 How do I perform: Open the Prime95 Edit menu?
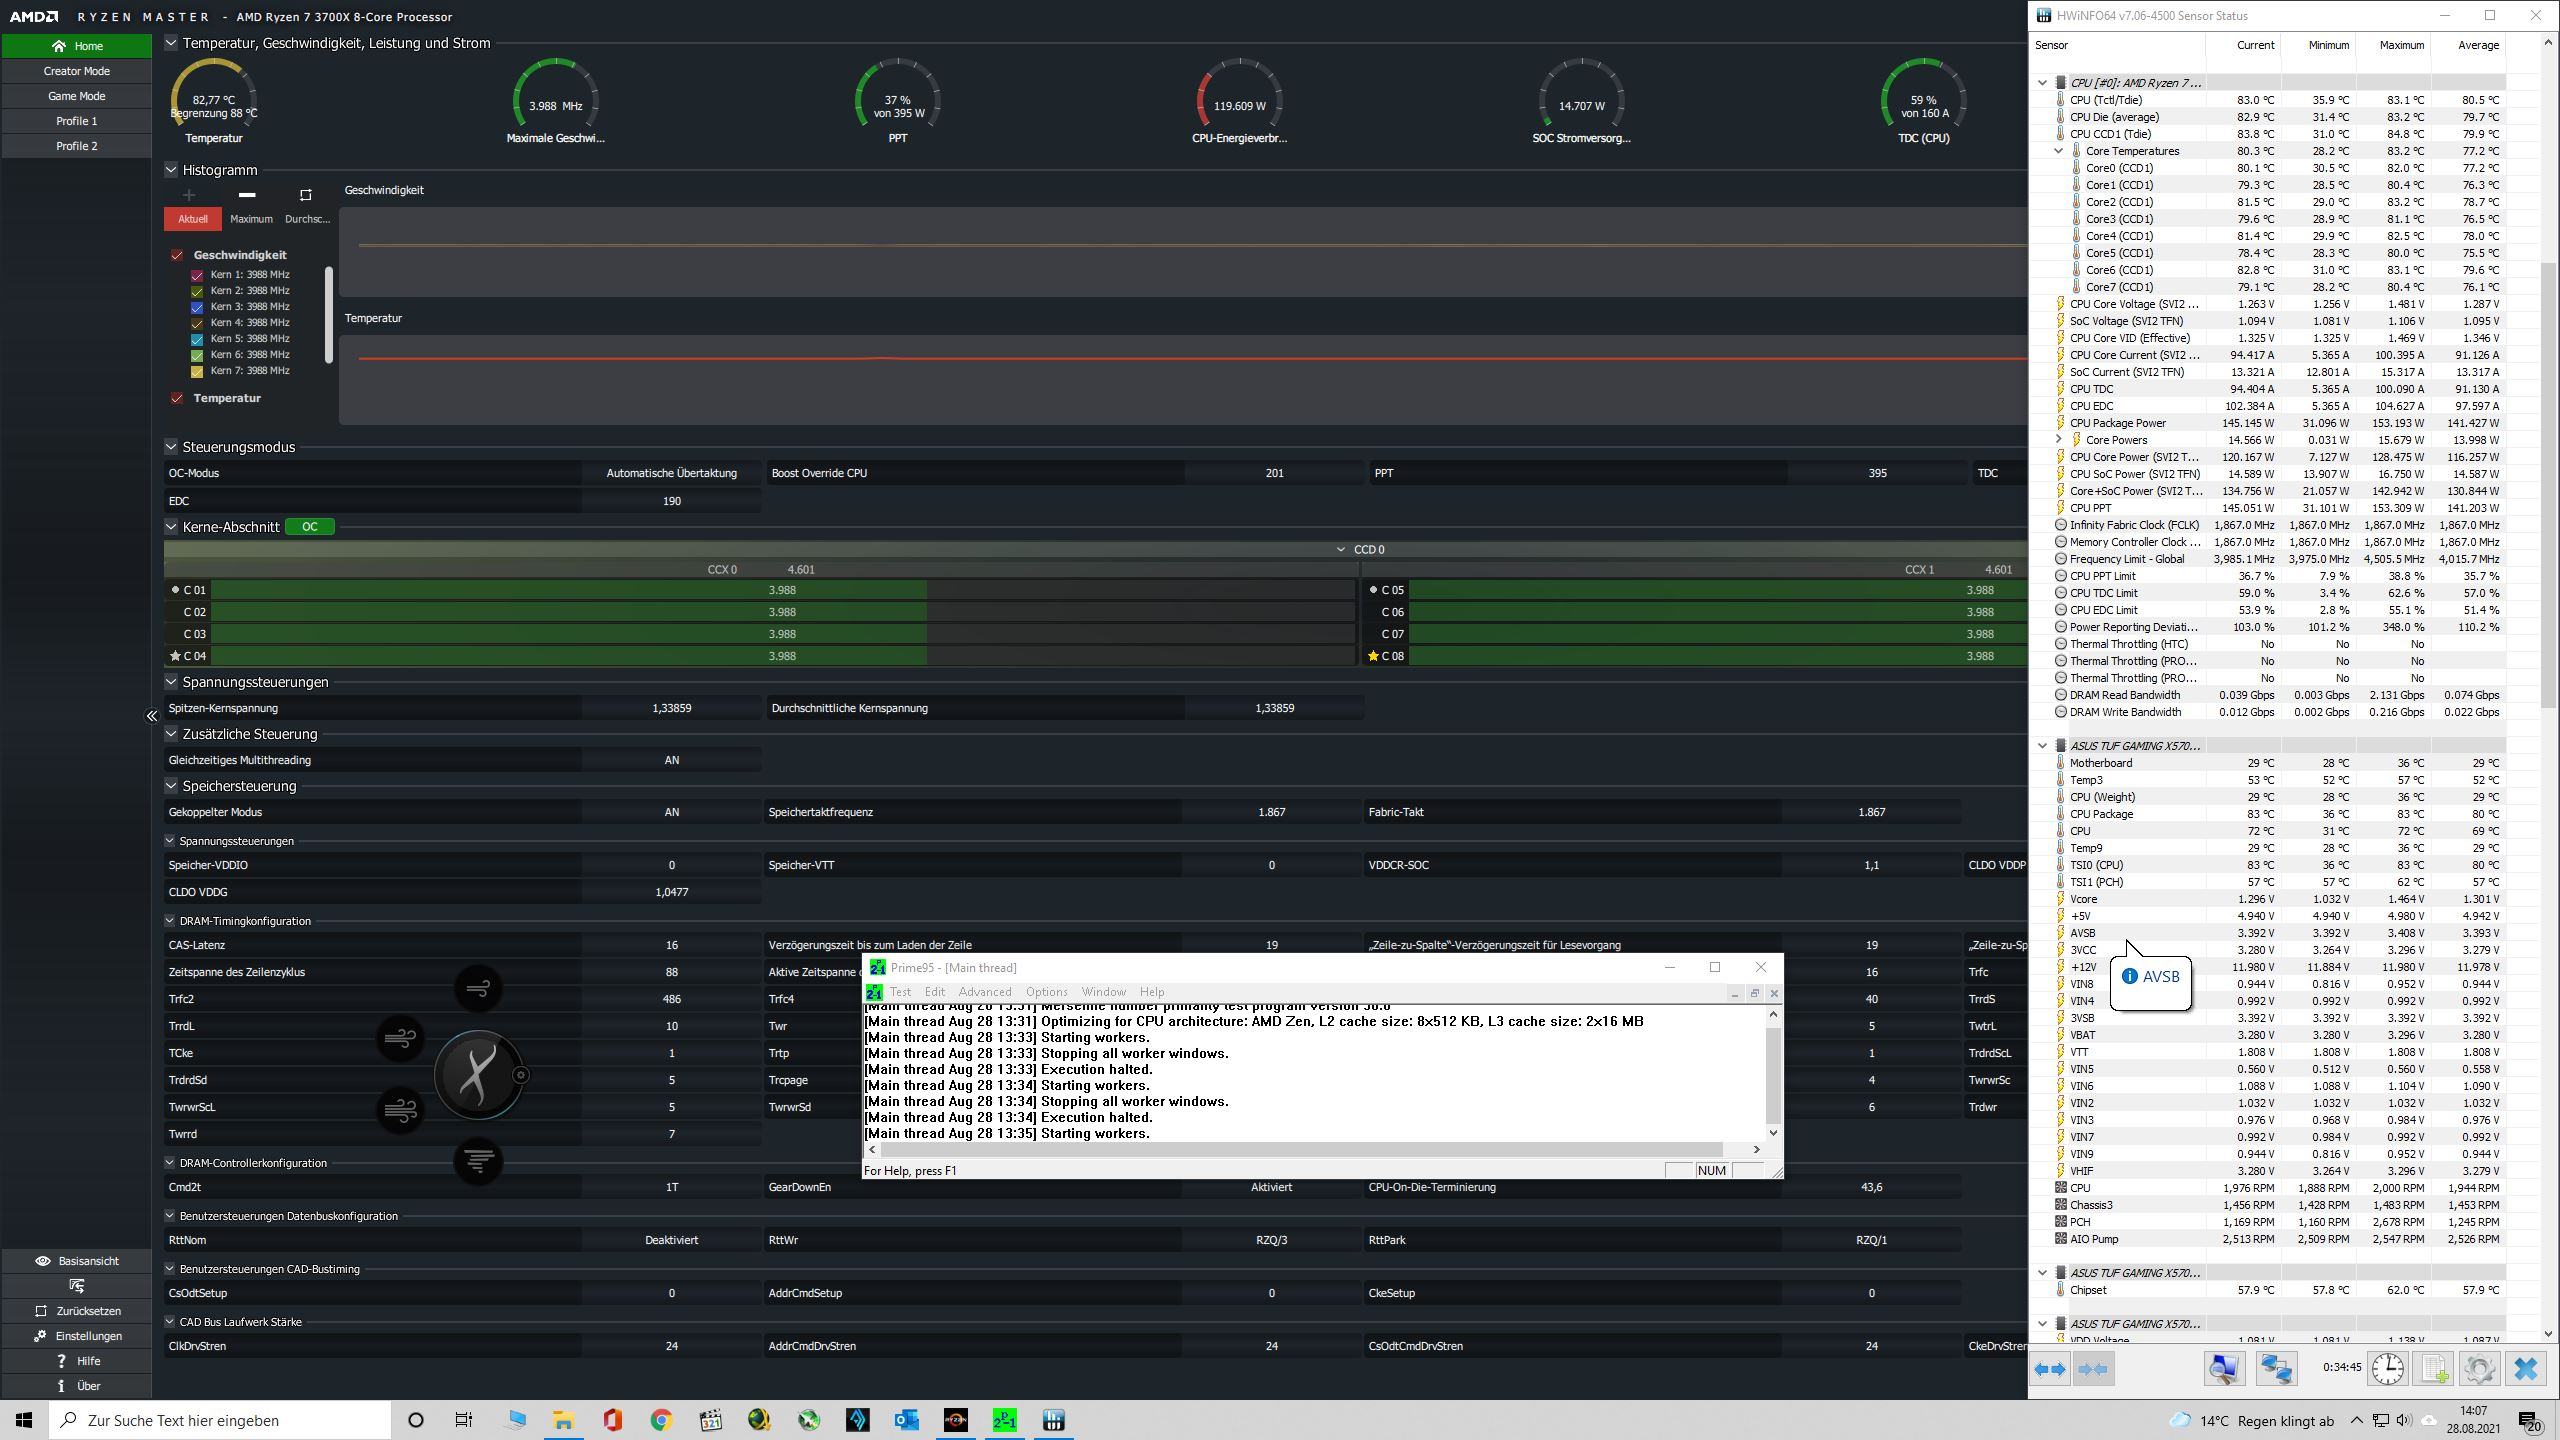click(934, 992)
